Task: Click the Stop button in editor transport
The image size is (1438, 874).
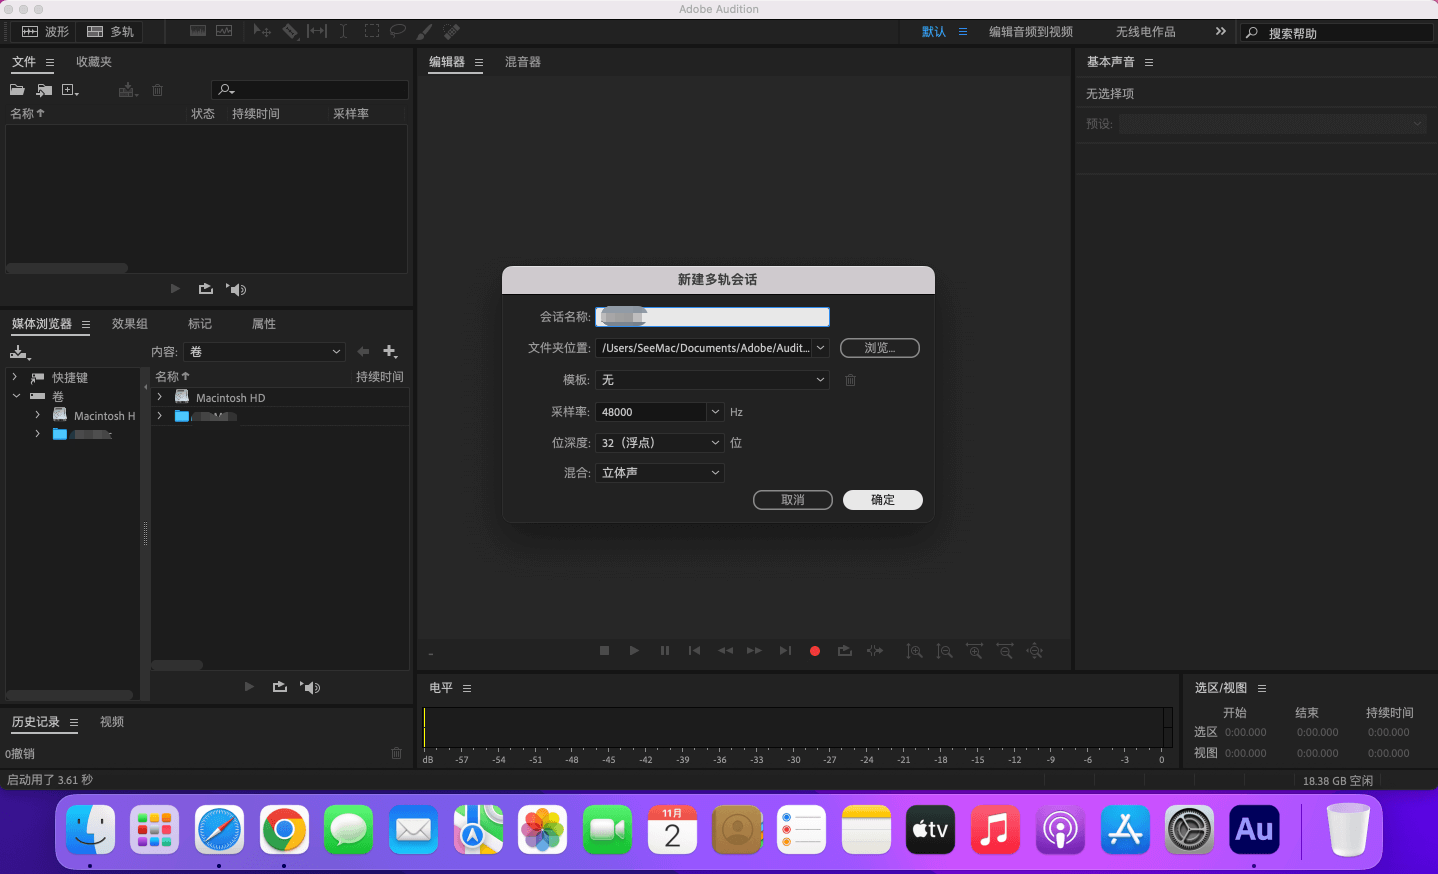Action: tap(604, 651)
